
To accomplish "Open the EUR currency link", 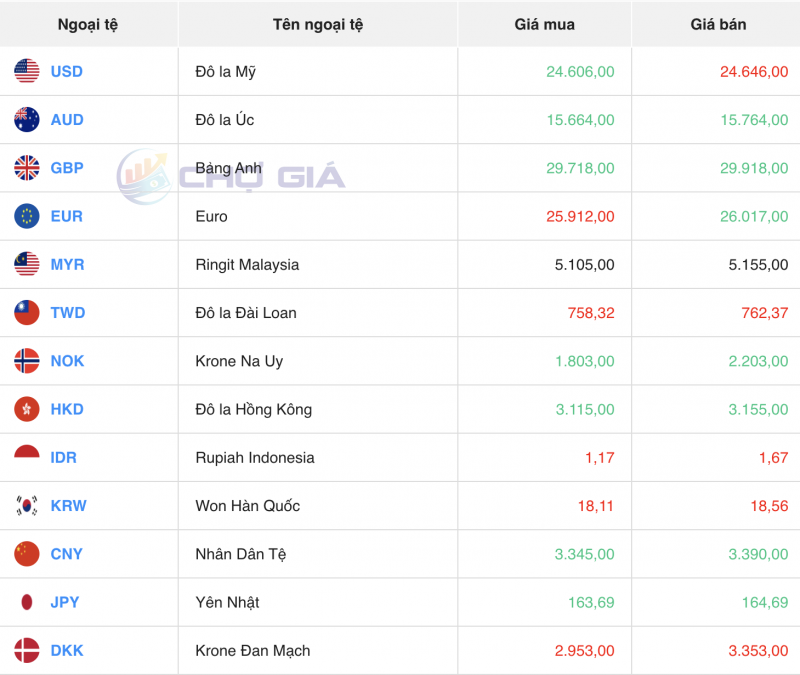I will pos(67,216).
